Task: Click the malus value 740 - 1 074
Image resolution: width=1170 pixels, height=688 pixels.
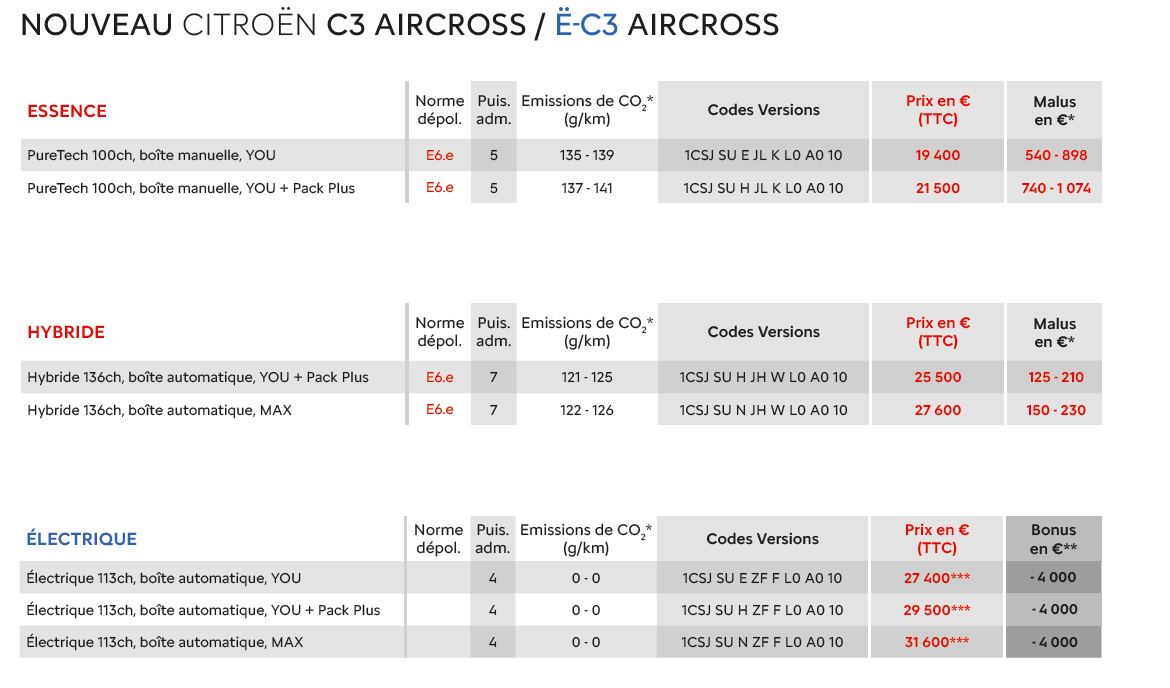Action: (1055, 188)
